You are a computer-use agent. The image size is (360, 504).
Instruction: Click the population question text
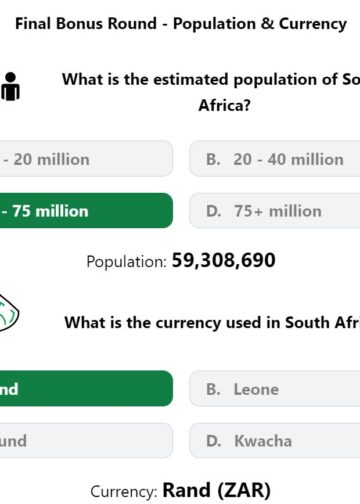click(211, 93)
